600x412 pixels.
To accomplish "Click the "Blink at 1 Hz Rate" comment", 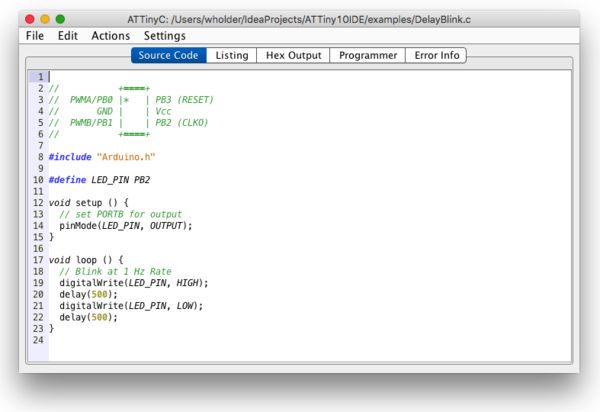I will 108,271.
